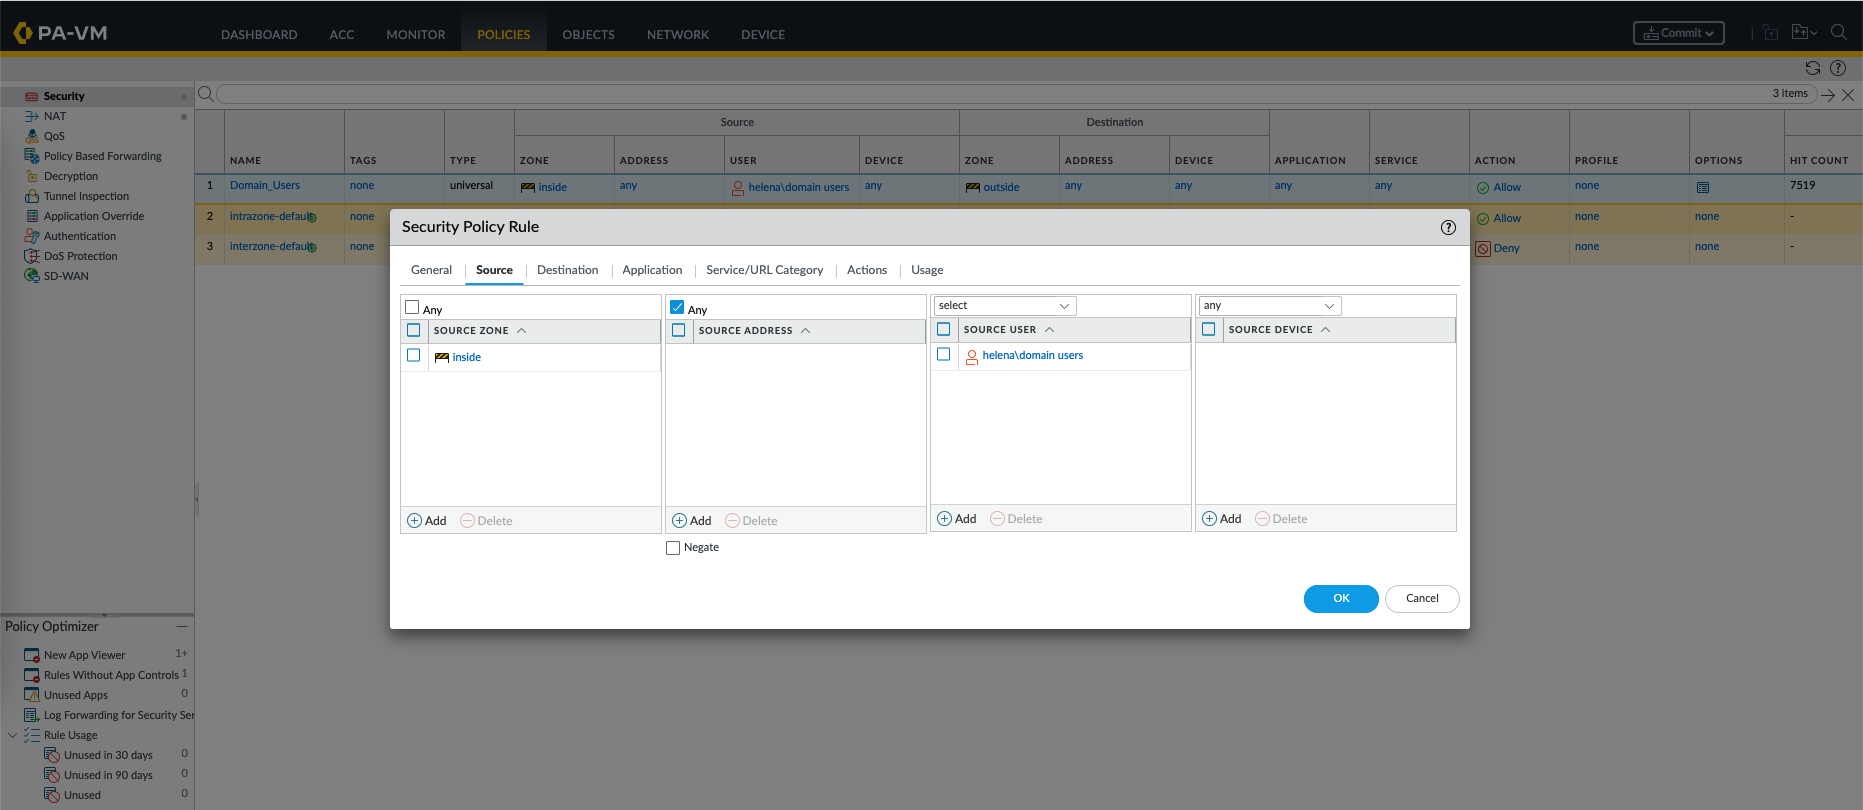Check the box beside inside source zone

[414, 356]
